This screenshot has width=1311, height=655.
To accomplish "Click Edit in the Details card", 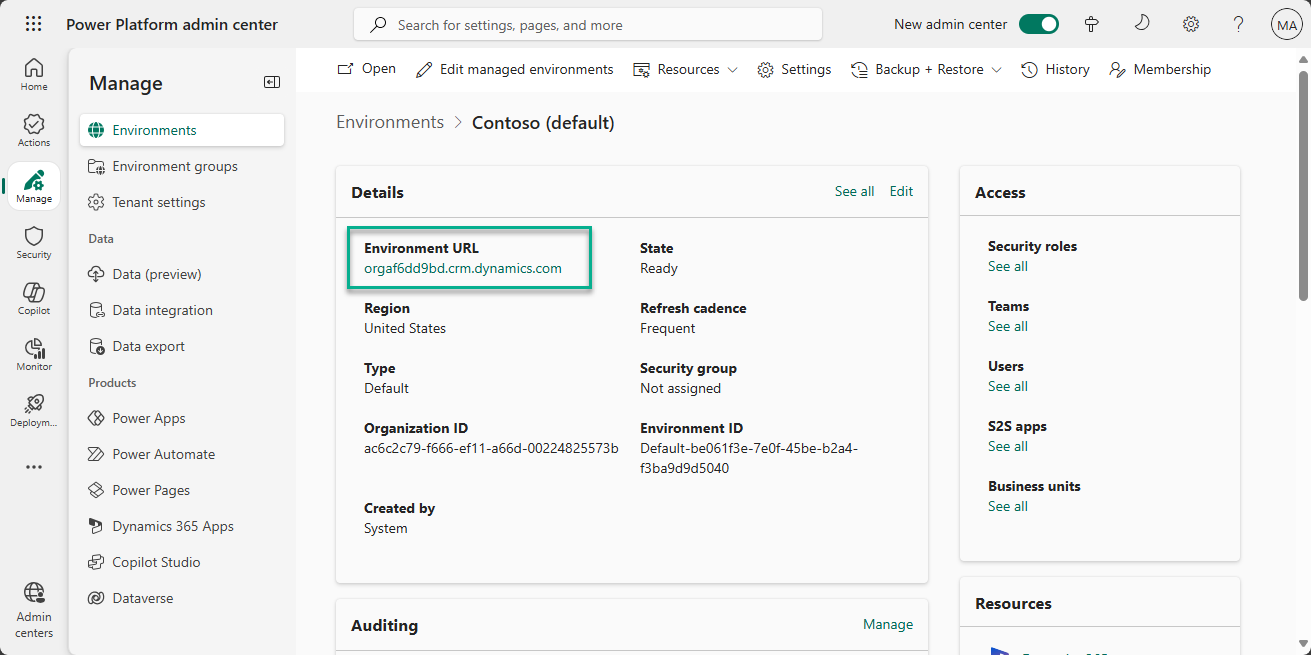I will (901, 191).
